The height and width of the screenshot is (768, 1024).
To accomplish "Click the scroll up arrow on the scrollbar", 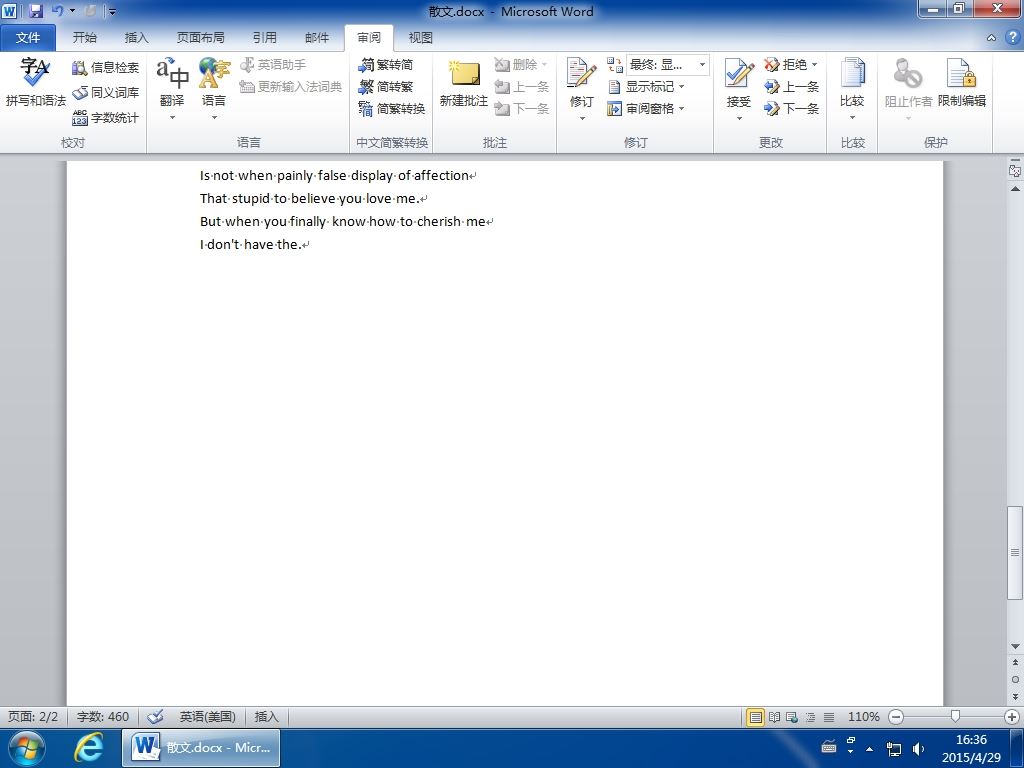I will pos(1015,189).
